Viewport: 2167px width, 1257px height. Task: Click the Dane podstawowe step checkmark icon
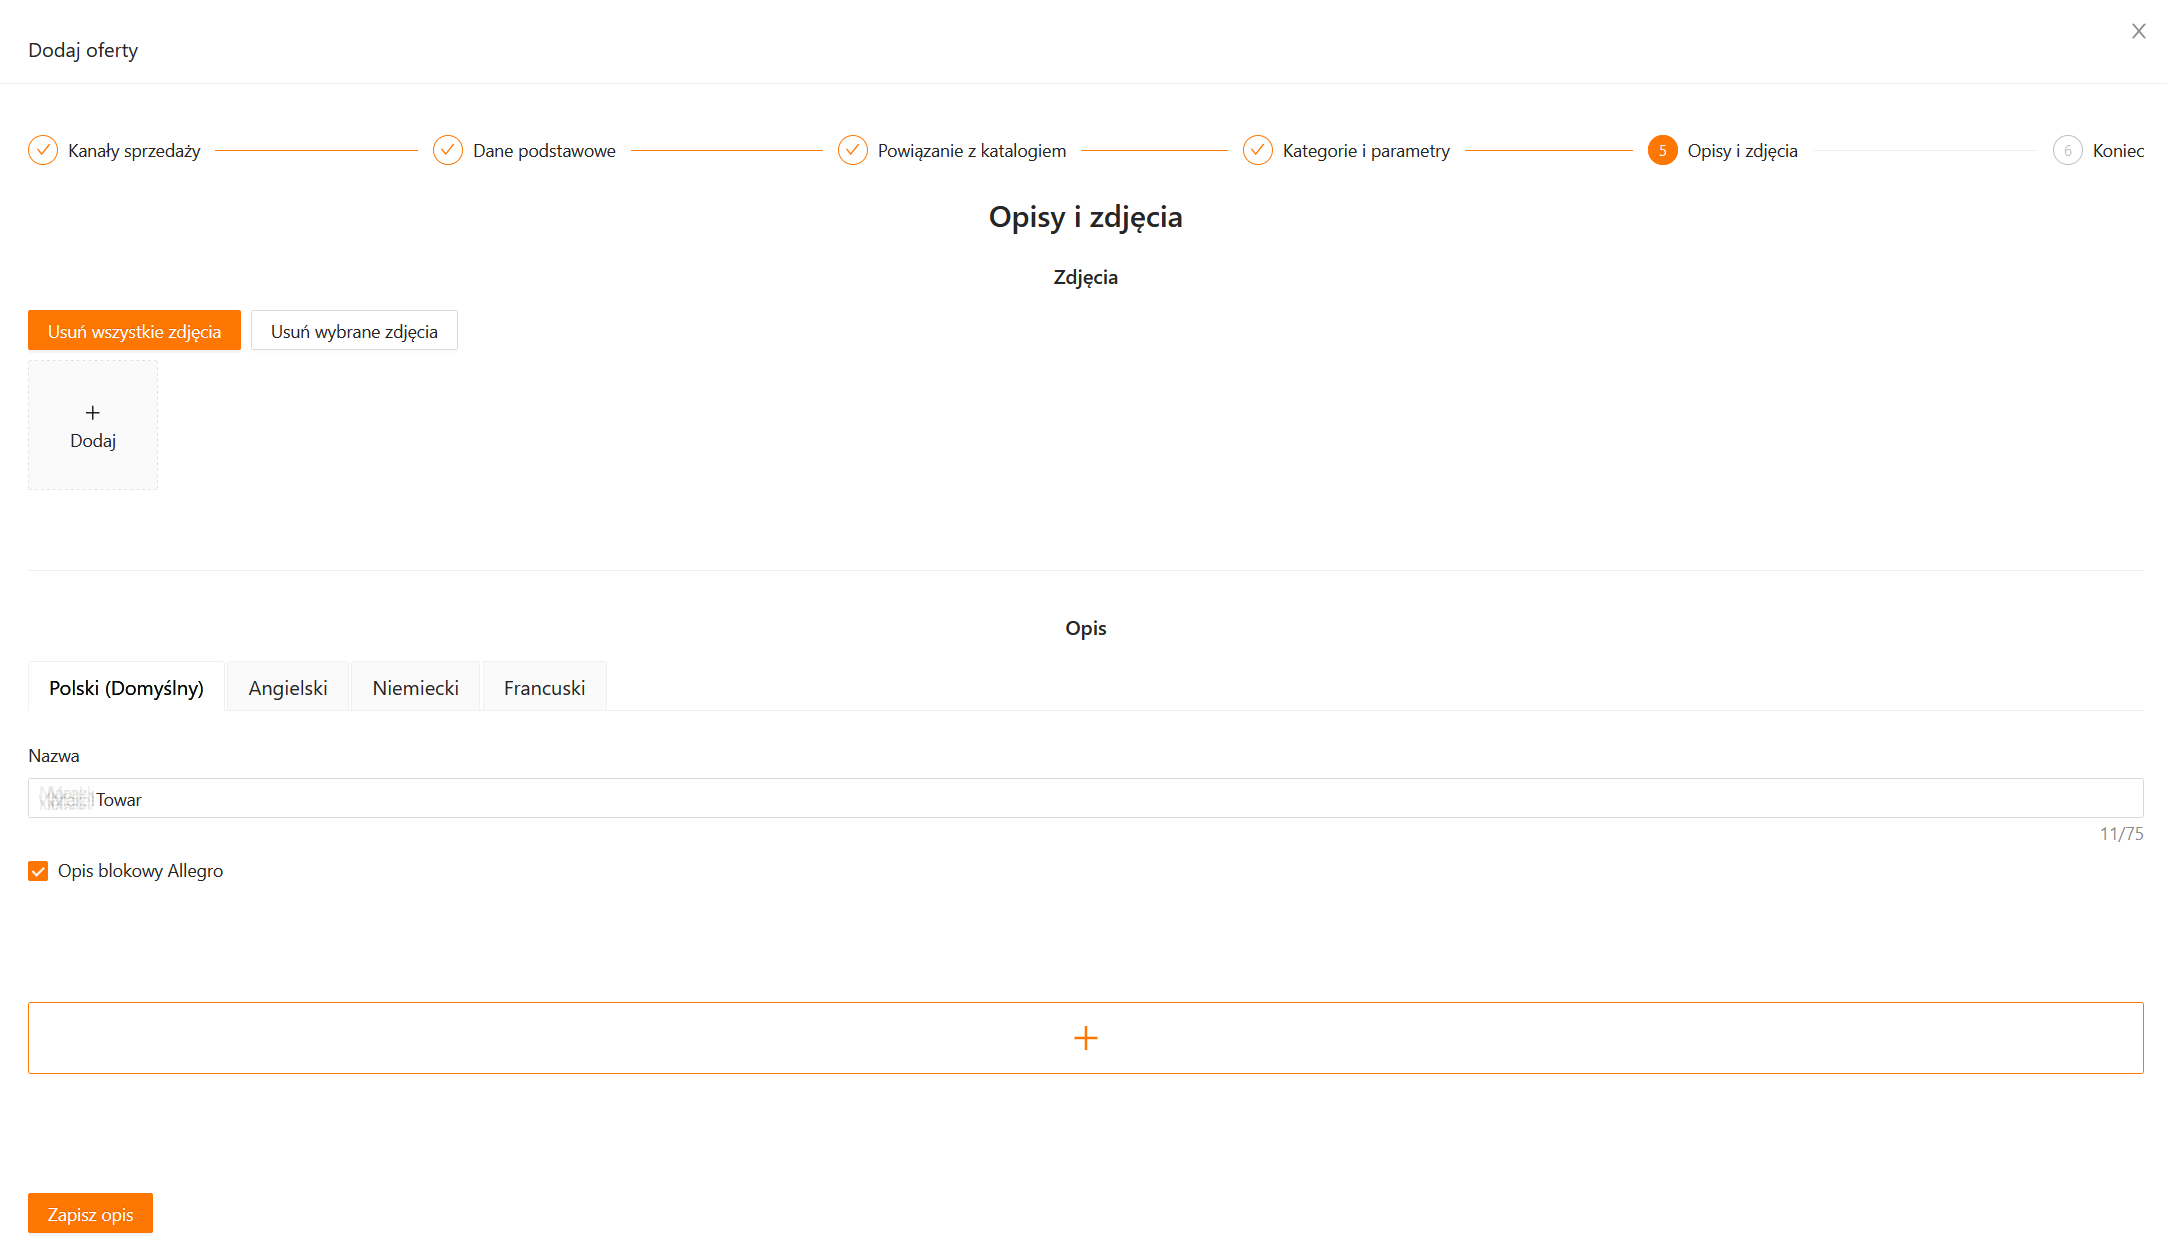click(448, 150)
